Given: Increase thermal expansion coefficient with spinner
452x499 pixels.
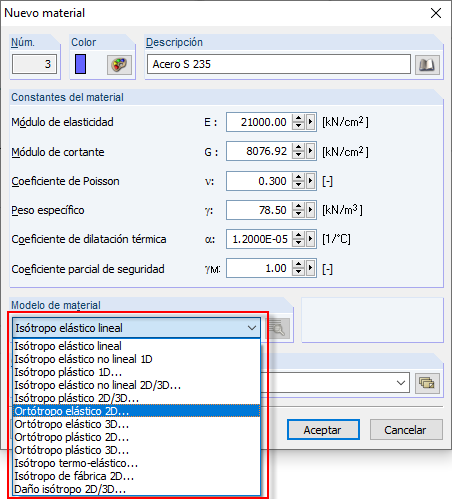Looking at the screenshot, I should tap(298, 235).
